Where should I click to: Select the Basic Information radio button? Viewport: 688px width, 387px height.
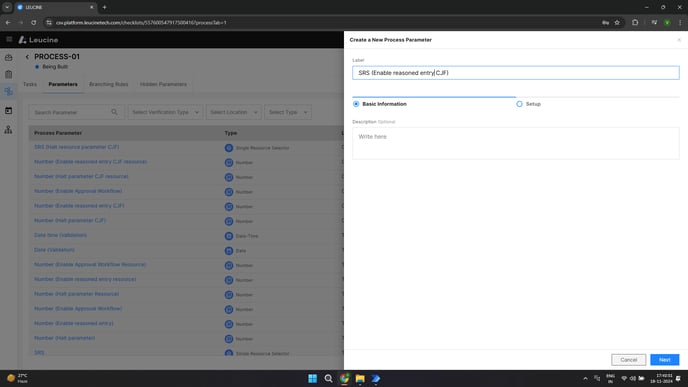coord(356,104)
